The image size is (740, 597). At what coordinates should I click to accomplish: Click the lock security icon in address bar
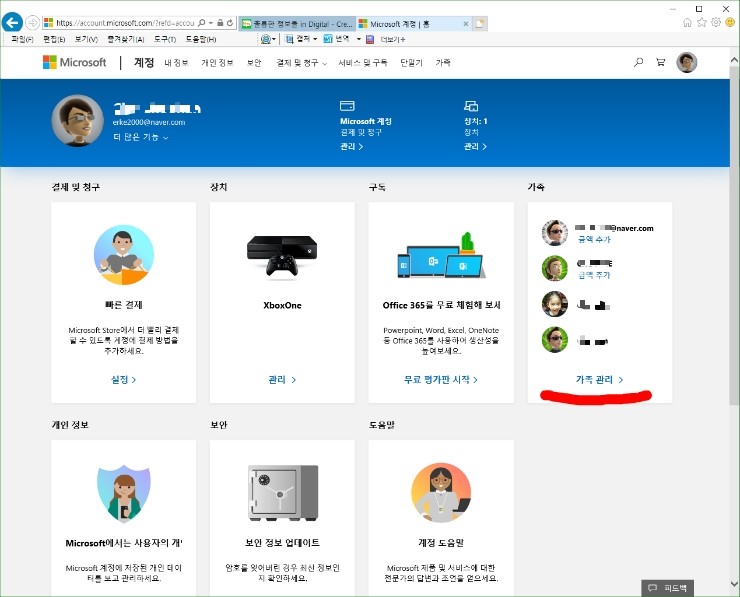220,23
